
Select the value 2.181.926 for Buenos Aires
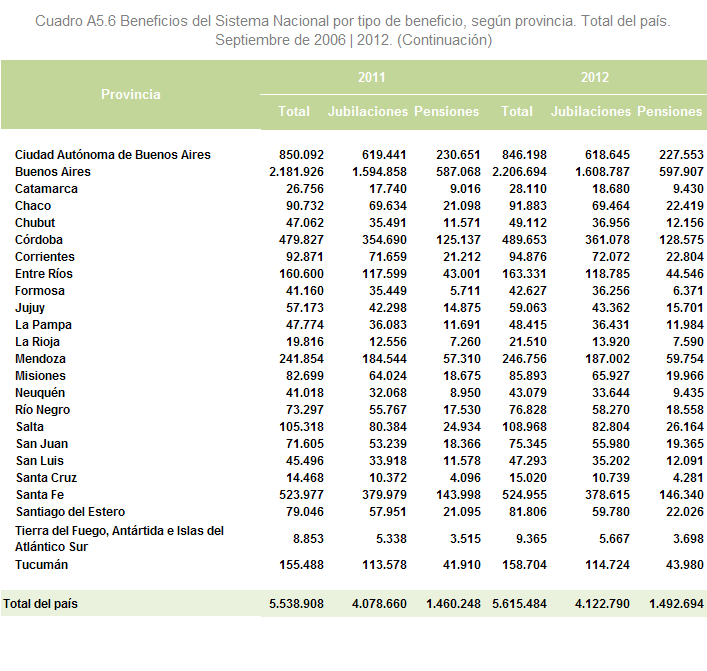[296, 172]
